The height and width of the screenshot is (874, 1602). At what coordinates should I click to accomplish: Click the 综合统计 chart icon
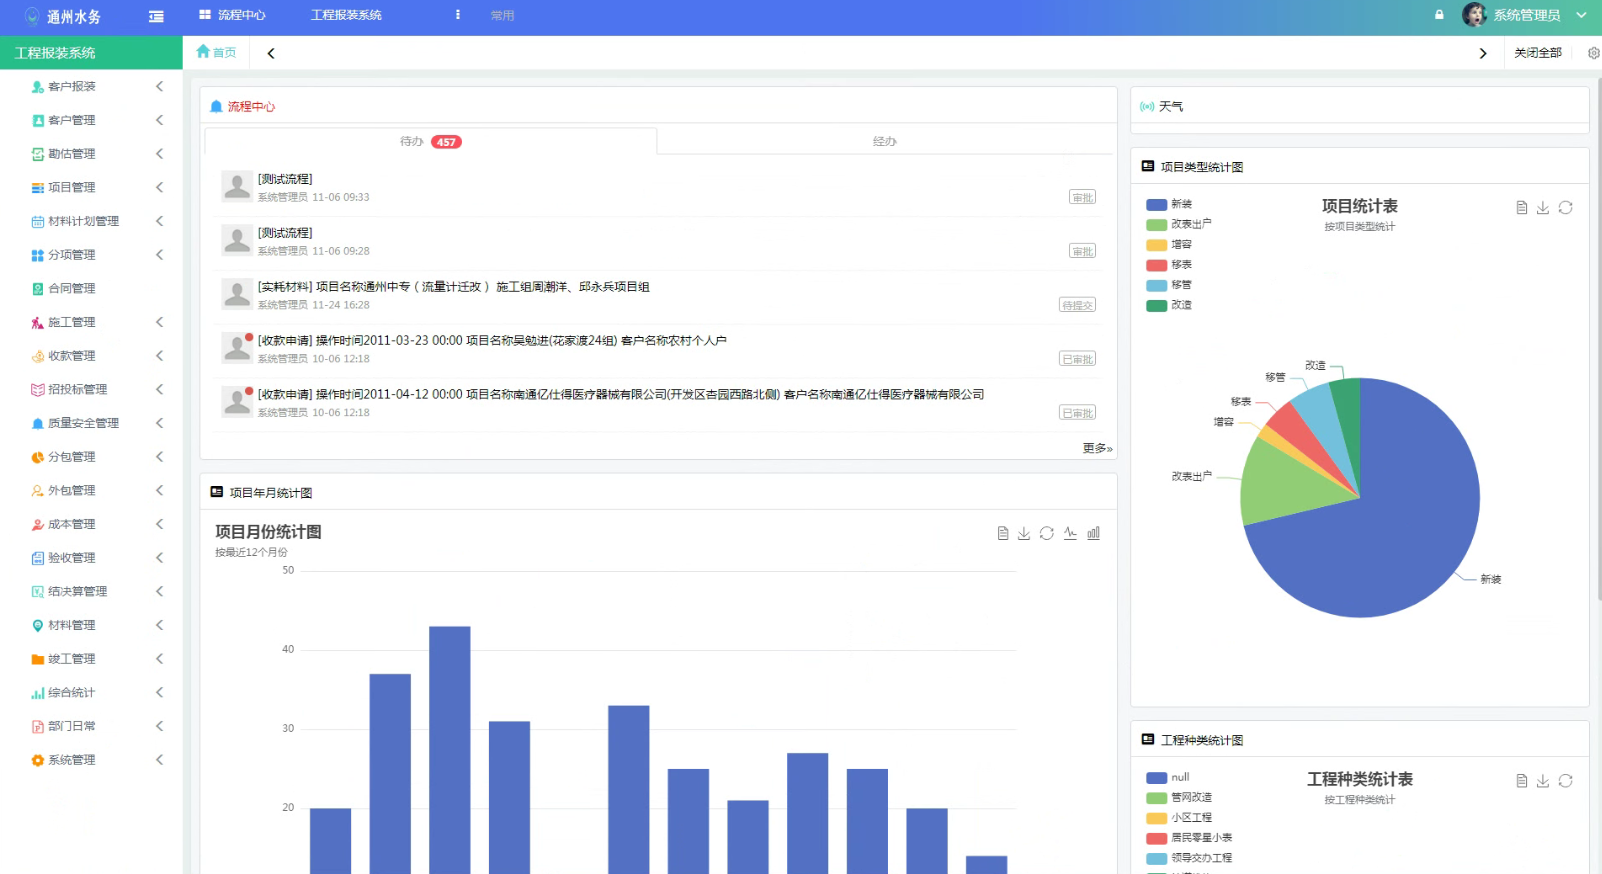[x=38, y=693]
